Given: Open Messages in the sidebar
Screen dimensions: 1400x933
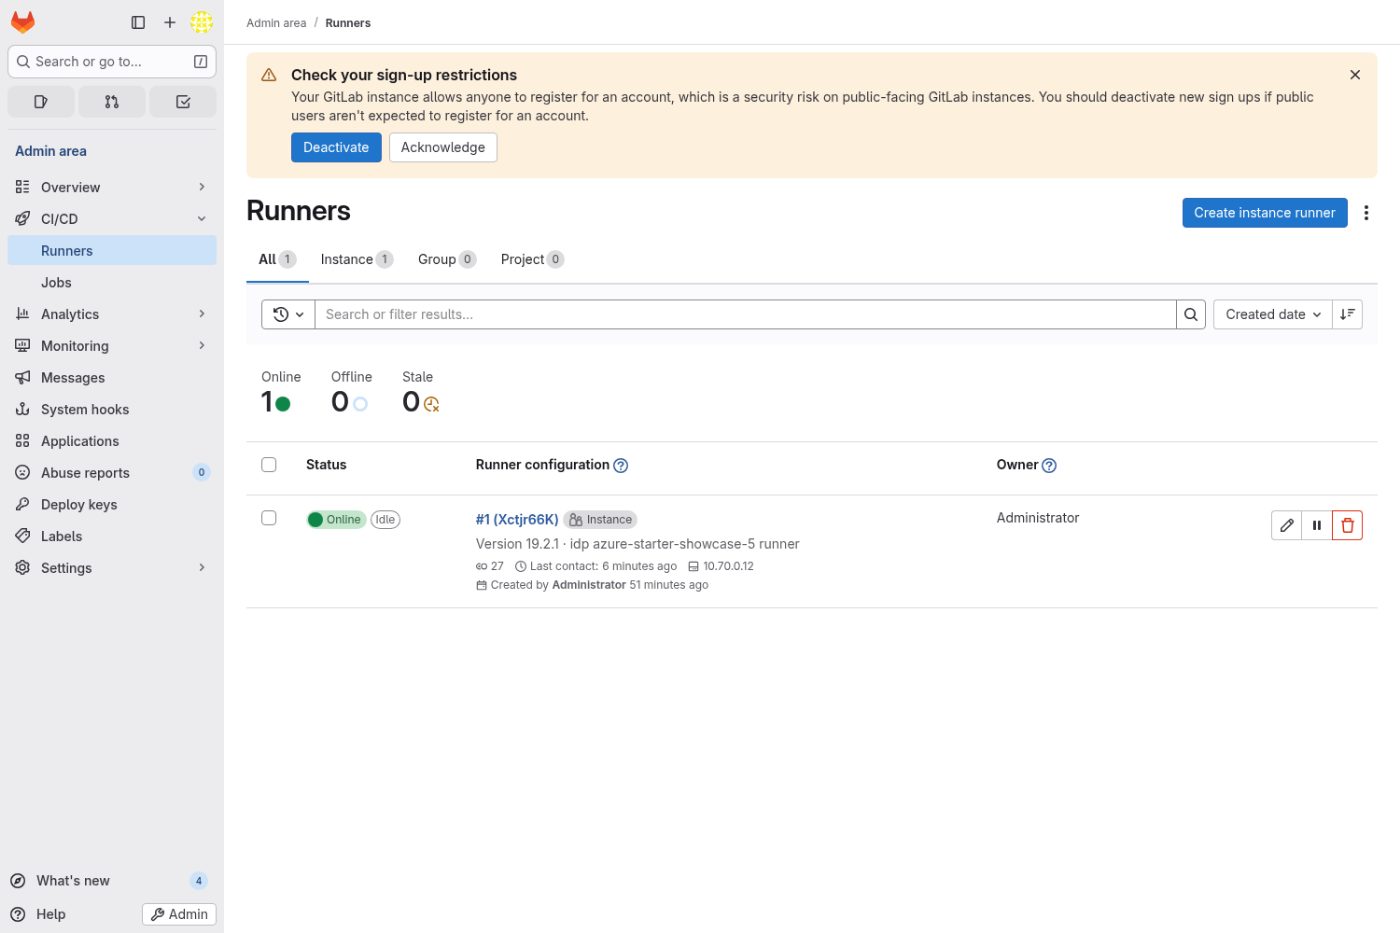Looking at the screenshot, I should tap(112, 377).
